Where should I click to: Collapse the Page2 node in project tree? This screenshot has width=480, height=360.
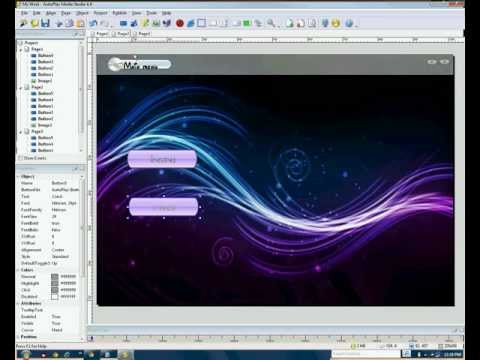click(21, 87)
